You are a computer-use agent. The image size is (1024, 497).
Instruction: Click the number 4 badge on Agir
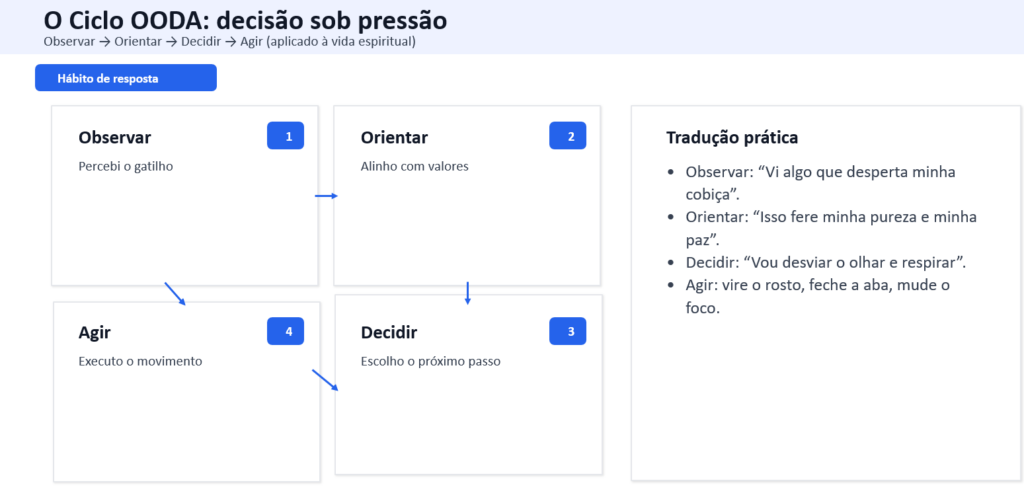pyautogui.click(x=285, y=332)
